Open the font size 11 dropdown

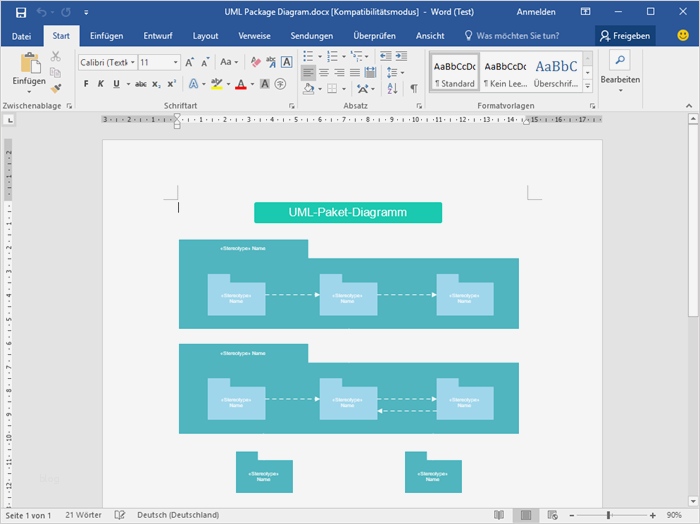175,62
